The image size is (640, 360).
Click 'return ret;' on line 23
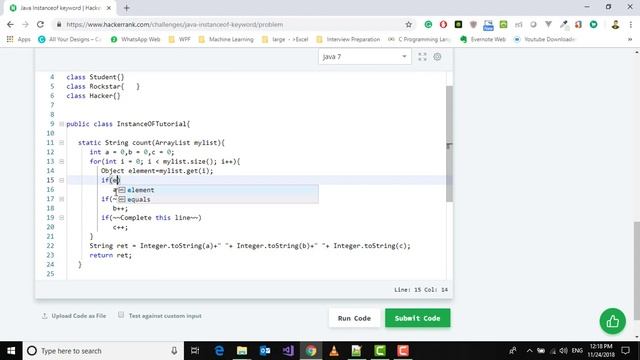click(x=111, y=256)
